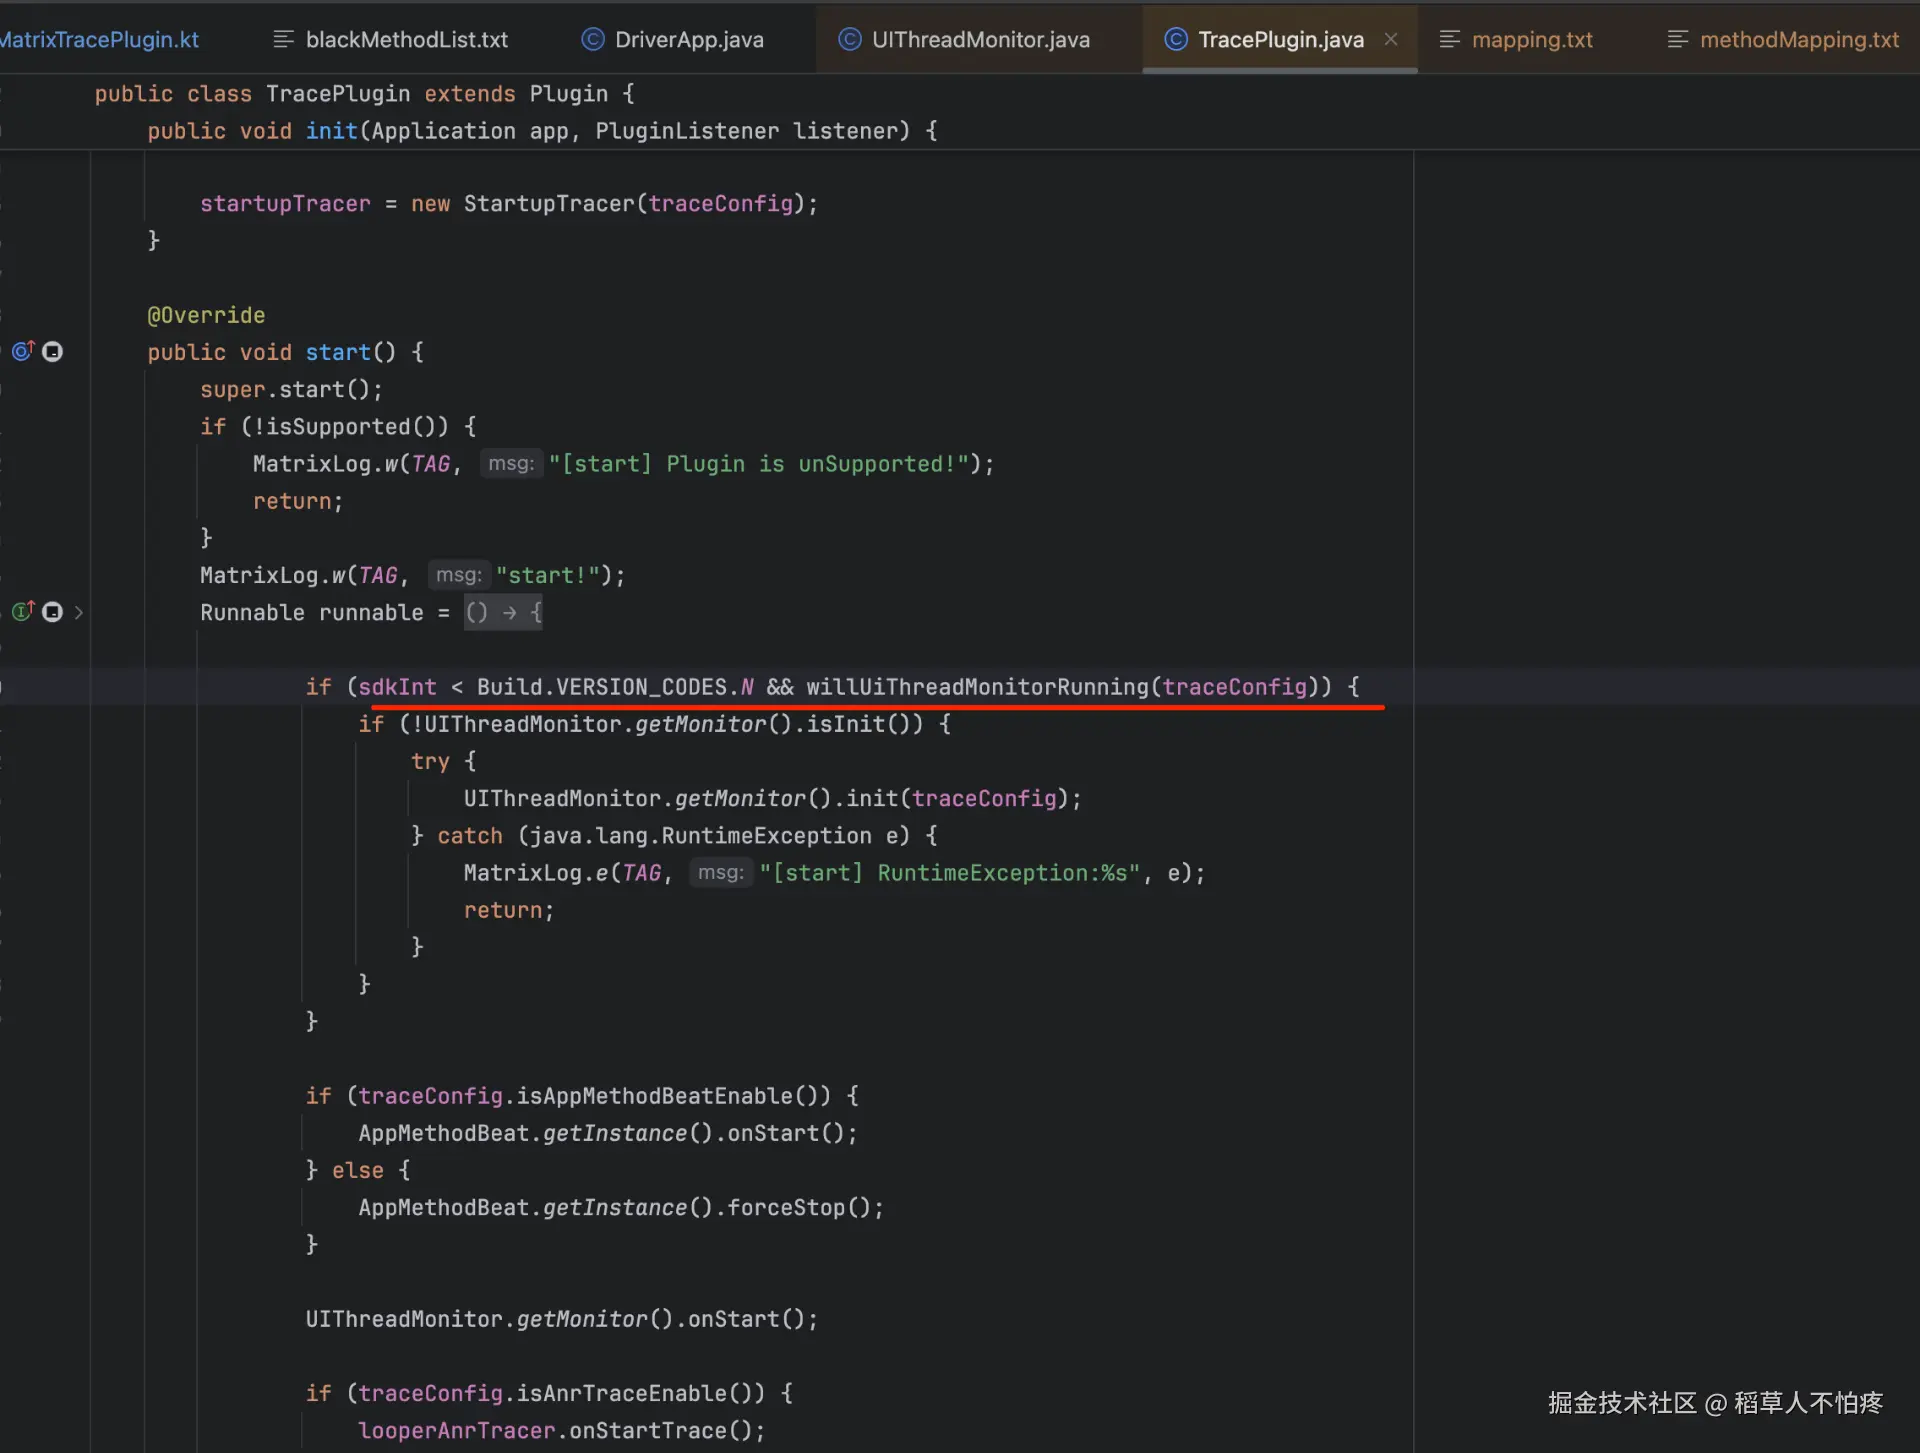This screenshot has width=1920, height=1453.
Task: Expand the folded lambda gutter chevron
Action: point(79,612)
